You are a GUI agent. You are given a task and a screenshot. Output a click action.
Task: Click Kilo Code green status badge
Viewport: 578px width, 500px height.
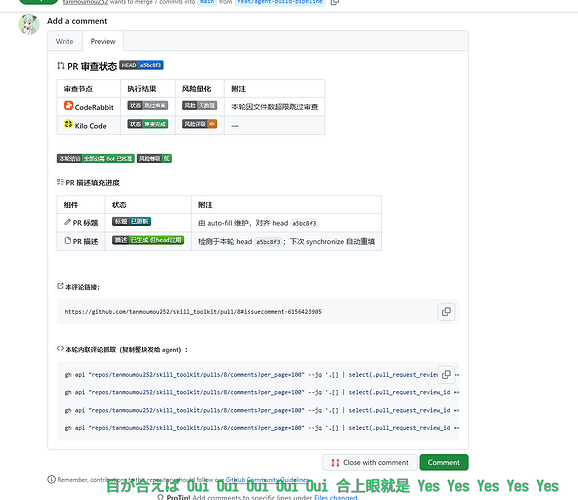point(148,124)
